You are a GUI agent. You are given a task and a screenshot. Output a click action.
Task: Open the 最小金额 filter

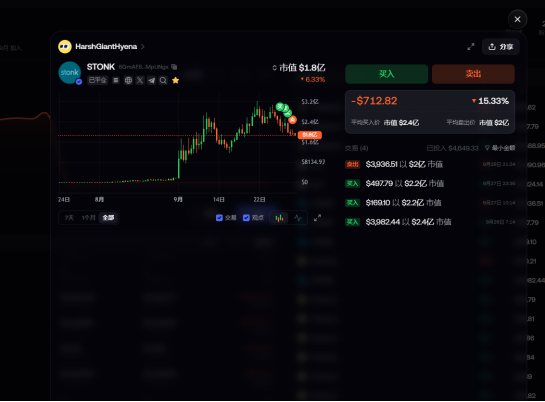tap(500, 148)
